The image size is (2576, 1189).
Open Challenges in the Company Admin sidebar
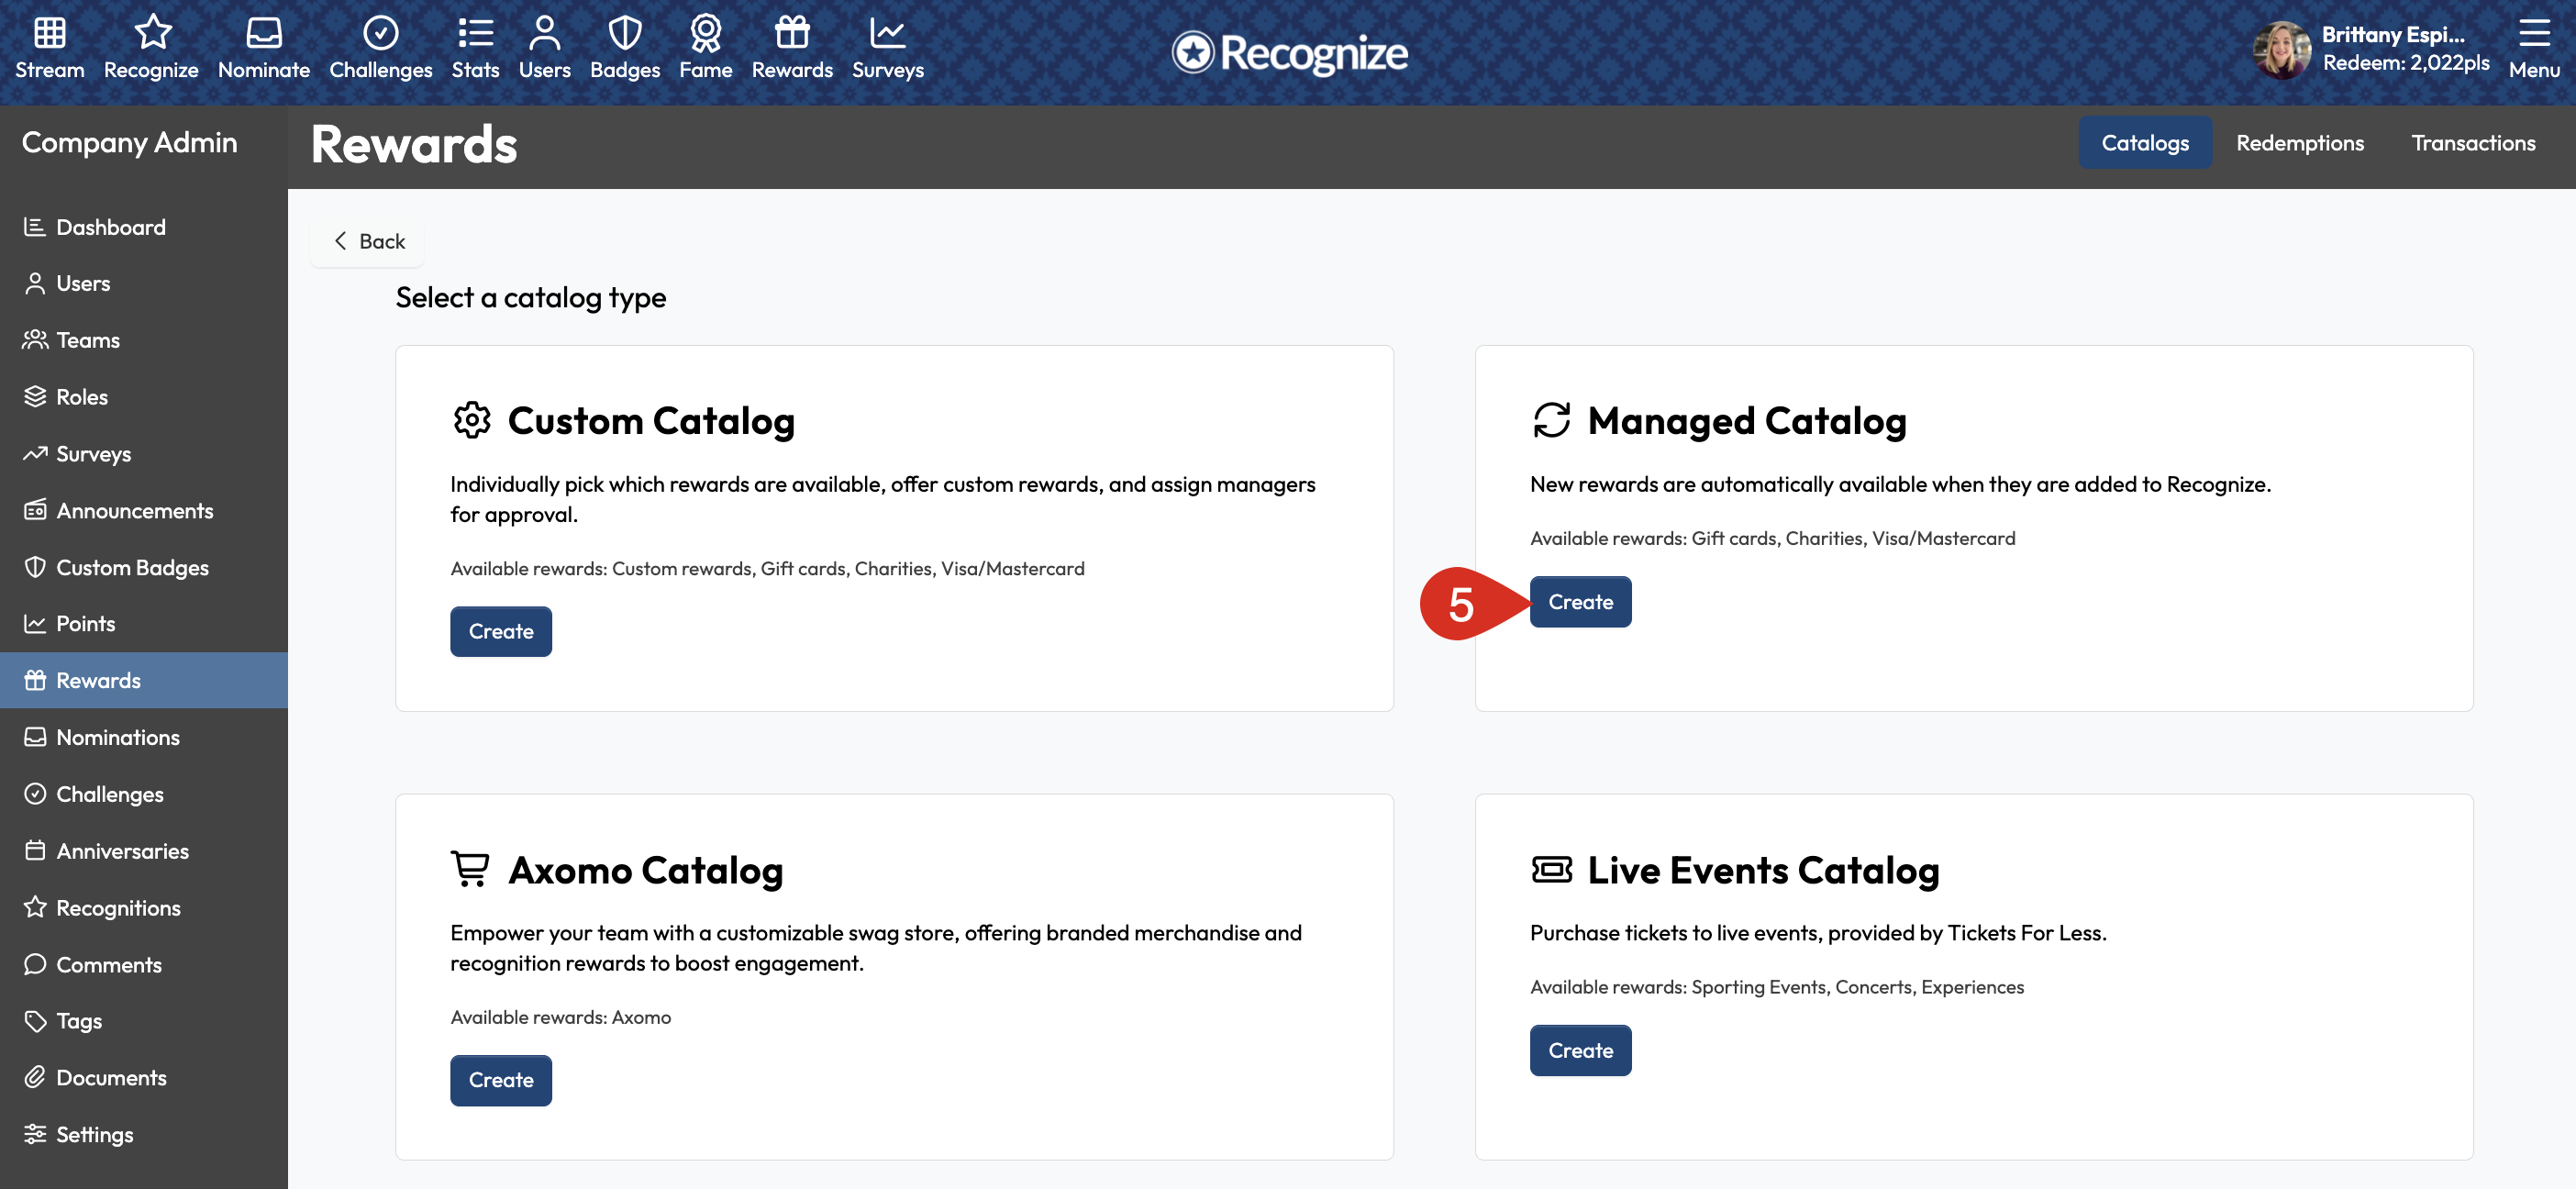144,794
